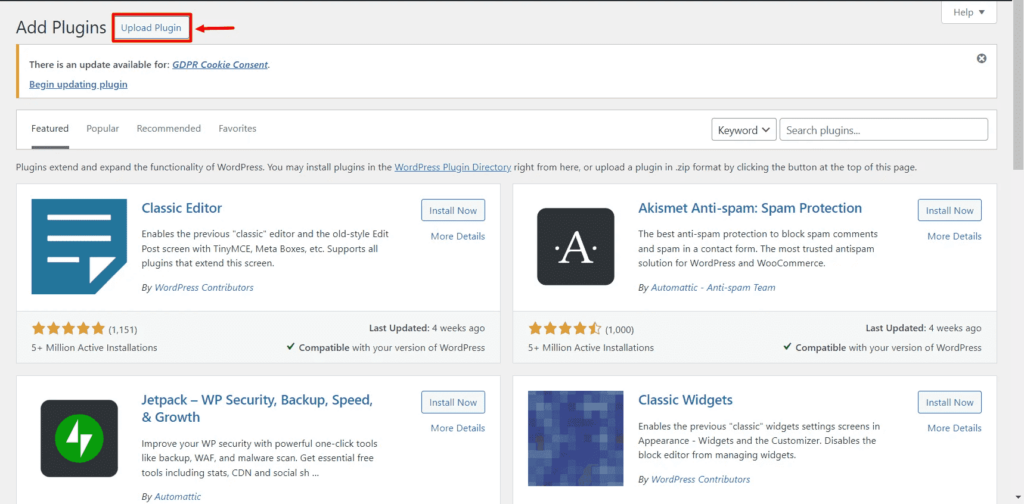Open Automattic - Anti-spam Team author link
The height and width of the screenshot is (504, 1024).
[713, 287]
